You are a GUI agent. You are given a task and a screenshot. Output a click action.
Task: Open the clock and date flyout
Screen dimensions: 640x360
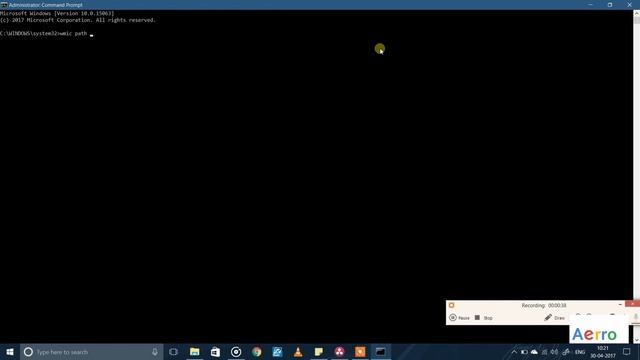pos(603,352)
